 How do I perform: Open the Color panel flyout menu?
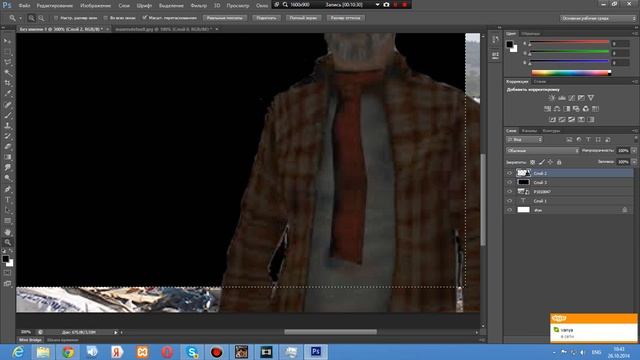(x=635, y=33)
